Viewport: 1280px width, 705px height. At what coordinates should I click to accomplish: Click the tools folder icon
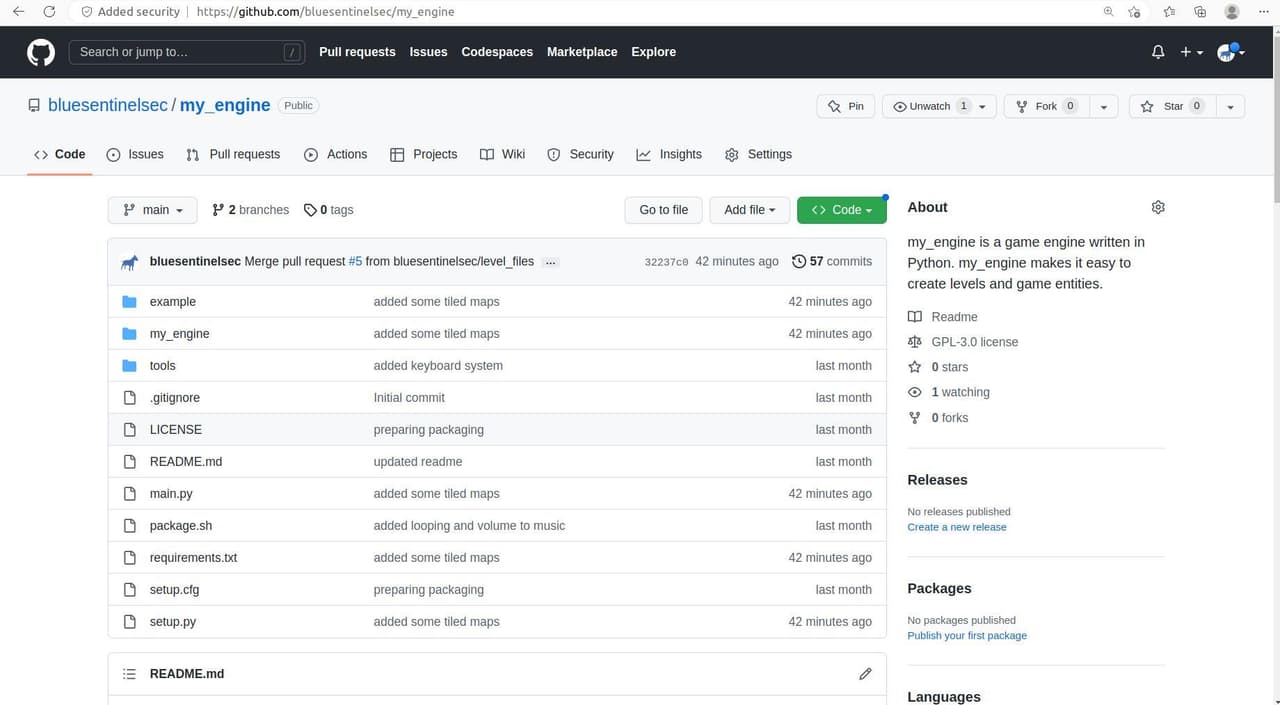point(129,366)
